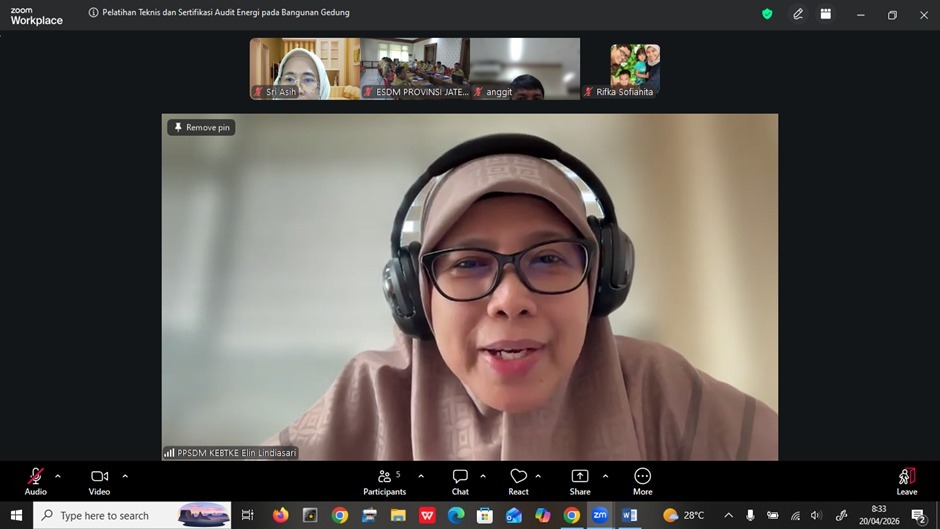Click the pen annotation icon in title bar
940x529 pixels.
pyautogui.click(x=797, y=14)
